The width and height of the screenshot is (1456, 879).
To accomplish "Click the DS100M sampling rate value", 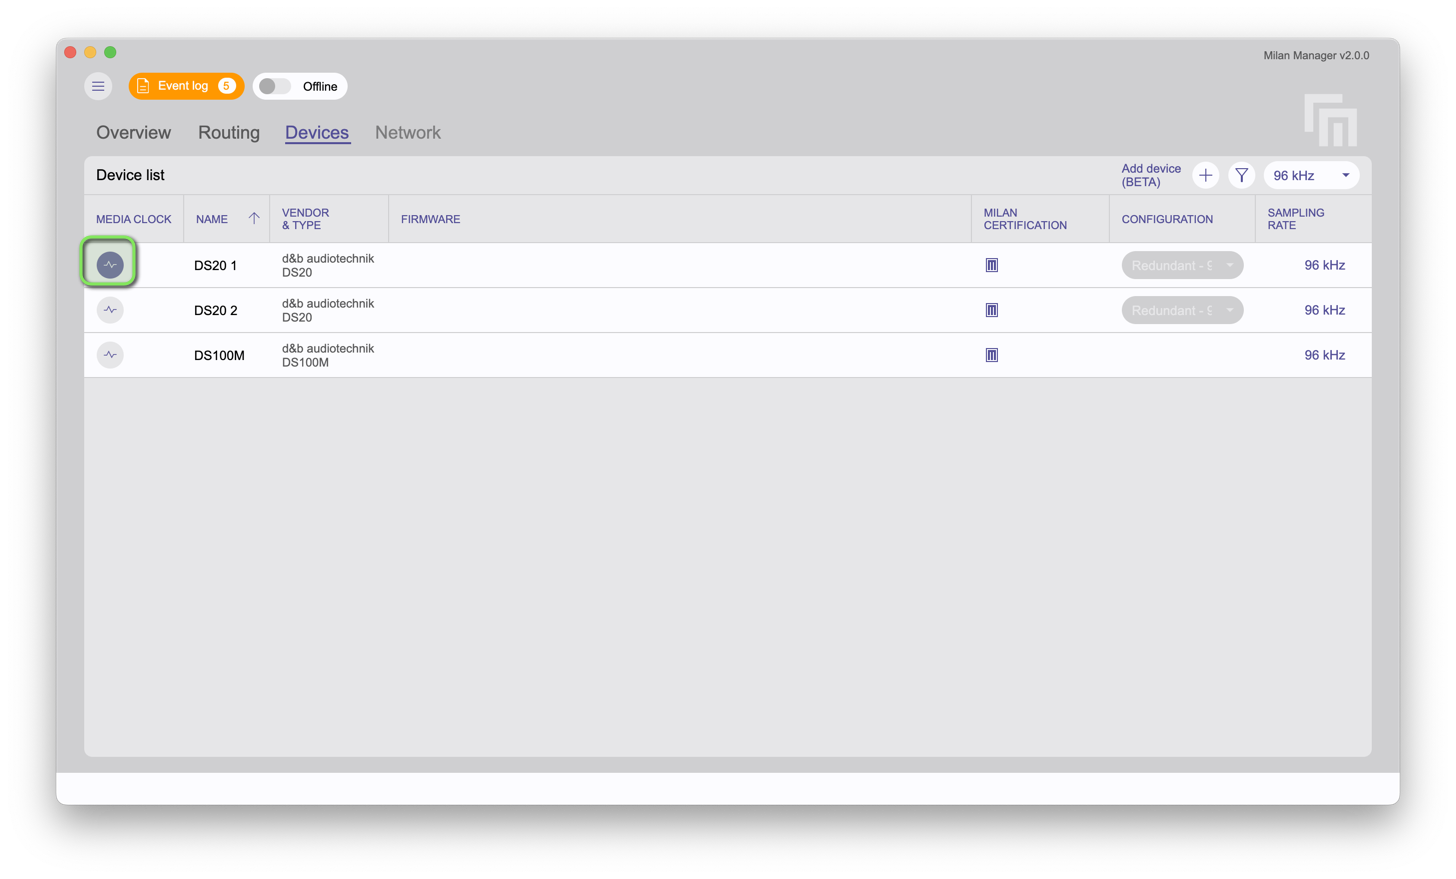I will pos(1324,355).
